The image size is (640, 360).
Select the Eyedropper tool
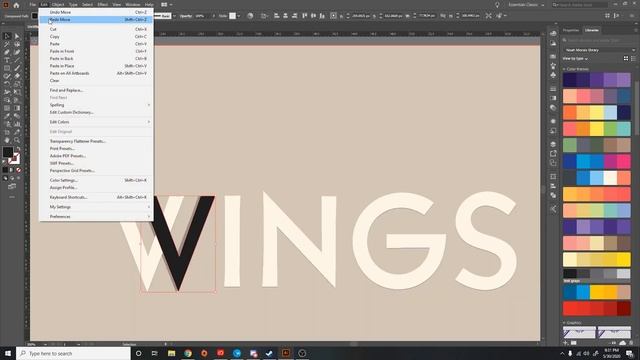coord(7,116)
